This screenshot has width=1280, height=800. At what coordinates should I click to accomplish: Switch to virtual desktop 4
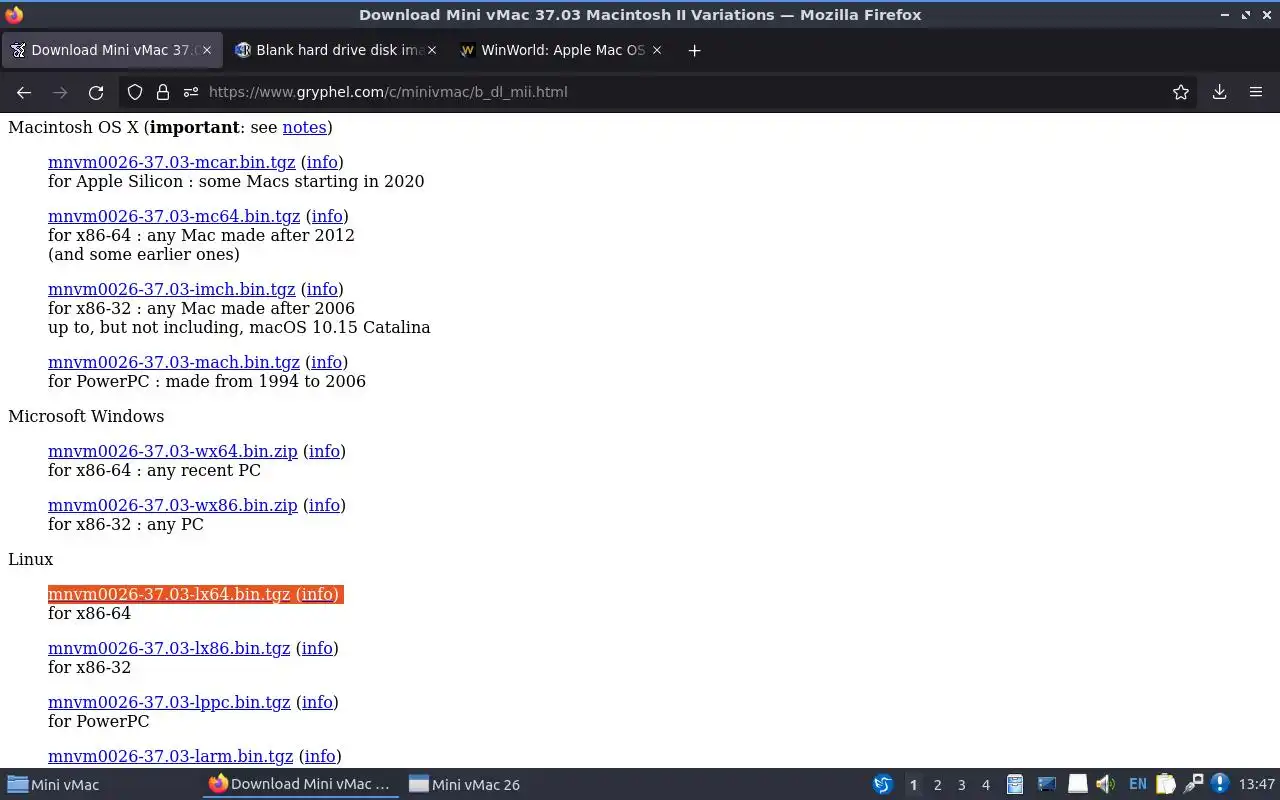[x=986, y=785]
